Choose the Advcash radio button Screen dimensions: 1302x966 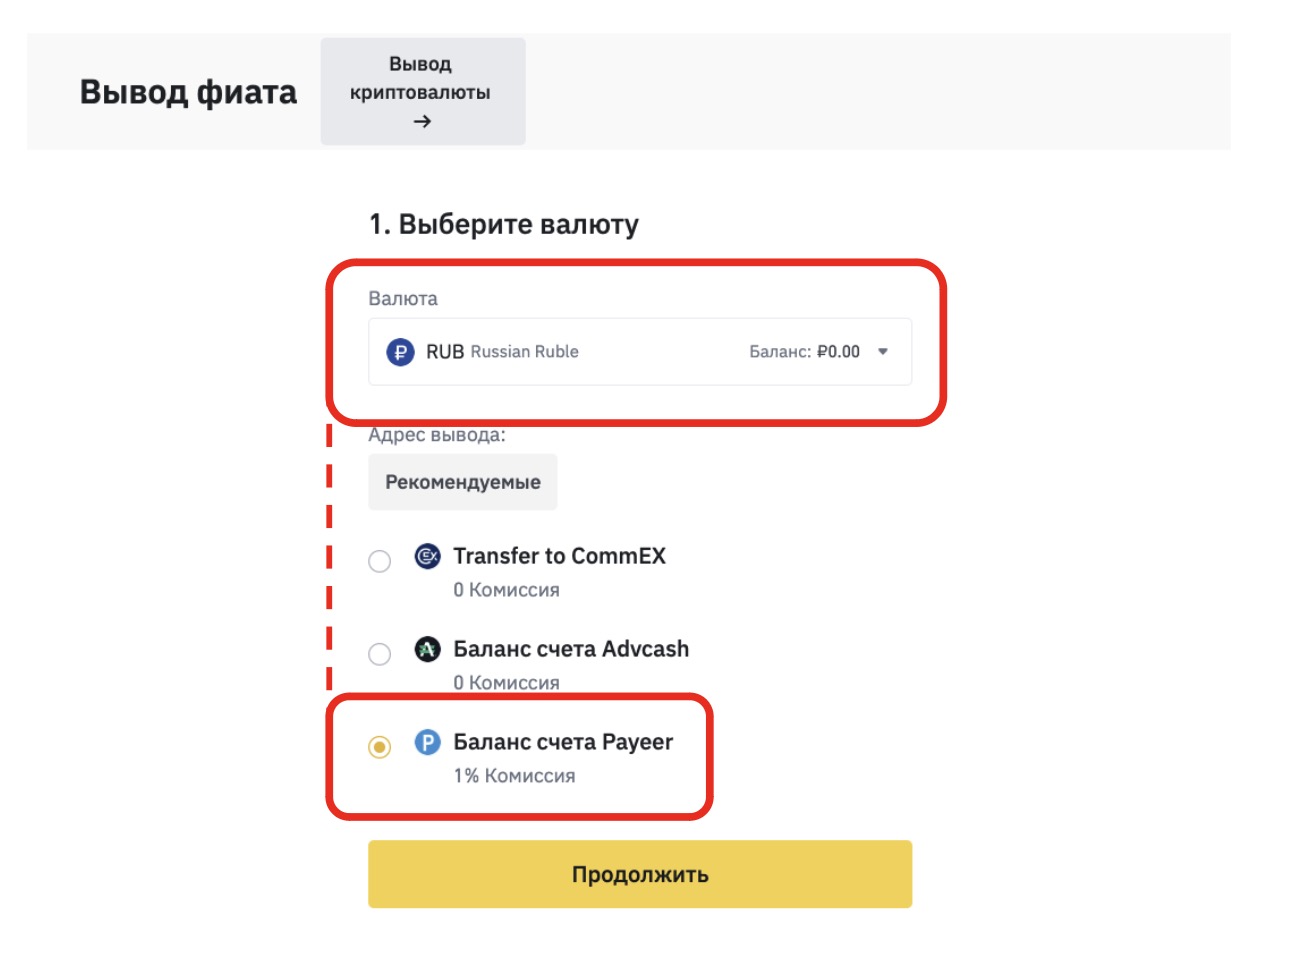(x=380, y=654)
